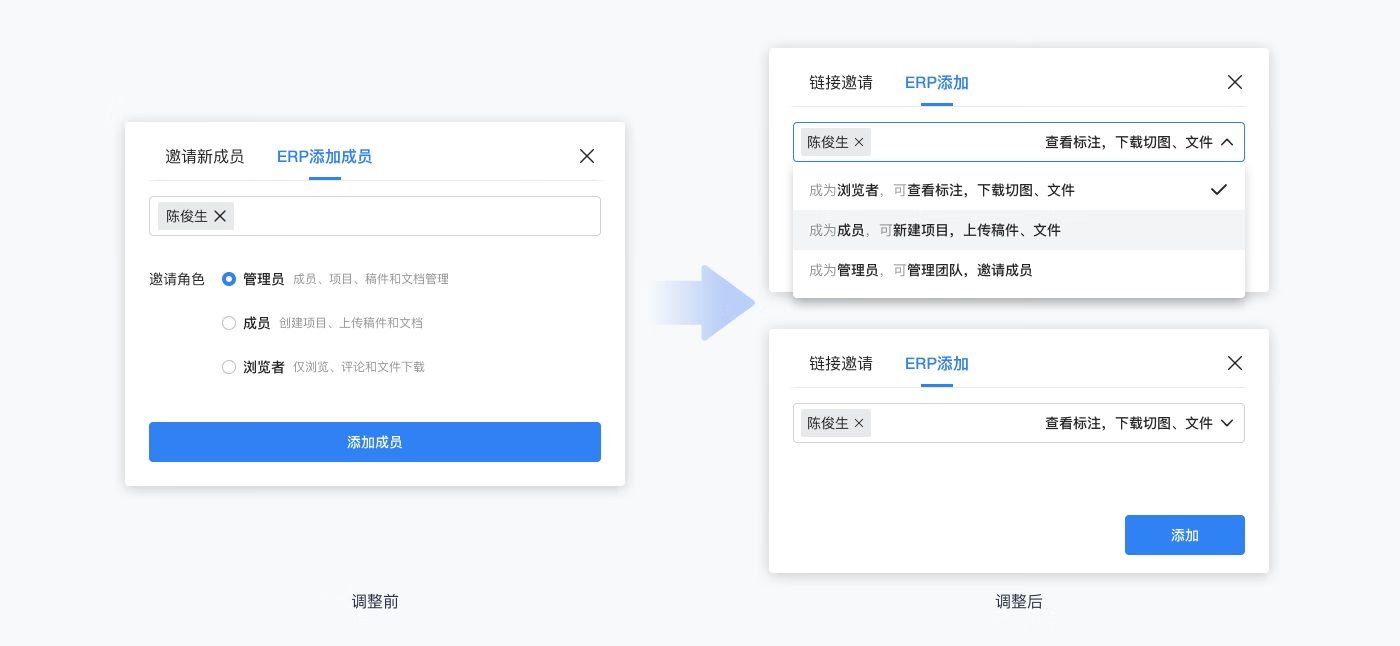Close the lower 调整后 dialog with X
The width and height of the screenshot is (1400, 646).
[x=1235, y=363]
